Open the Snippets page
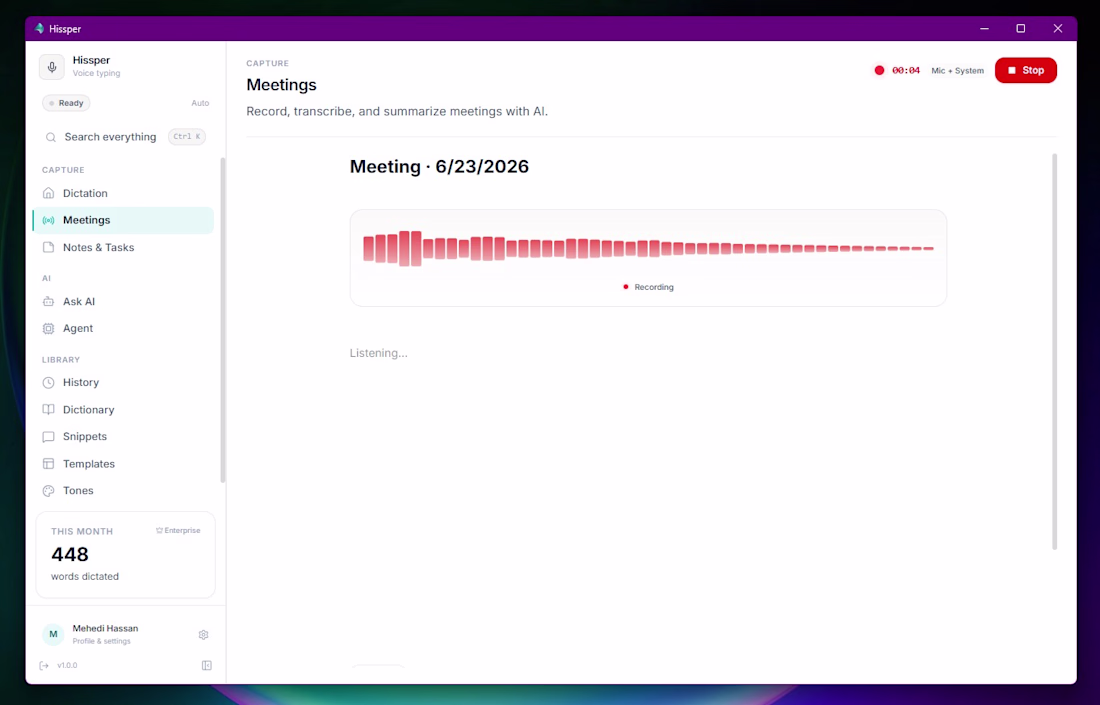Viewport: 1100px width, 705px height. pyautogui.click(x=123, y=436)
